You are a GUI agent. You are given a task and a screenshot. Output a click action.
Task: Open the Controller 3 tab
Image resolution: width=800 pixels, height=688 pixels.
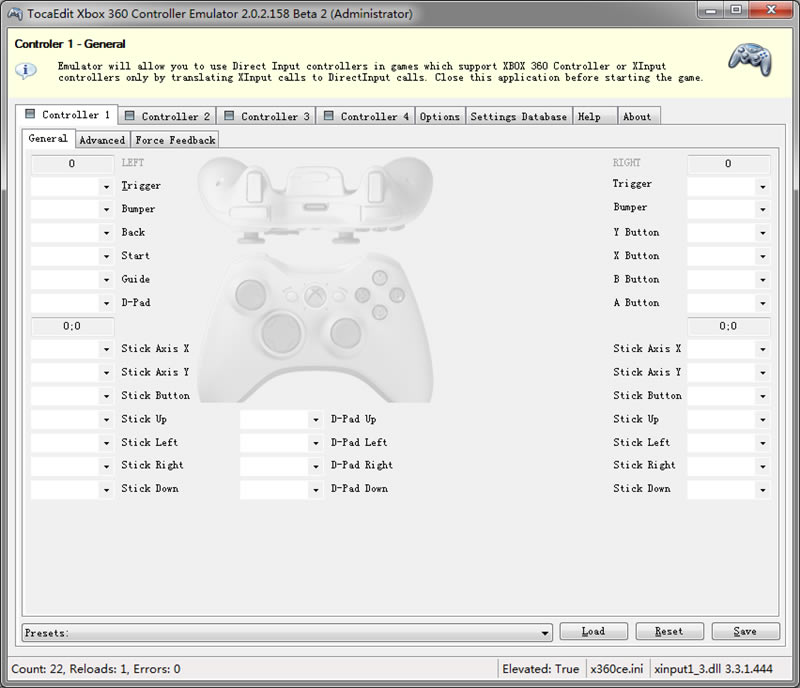point(266,116)
